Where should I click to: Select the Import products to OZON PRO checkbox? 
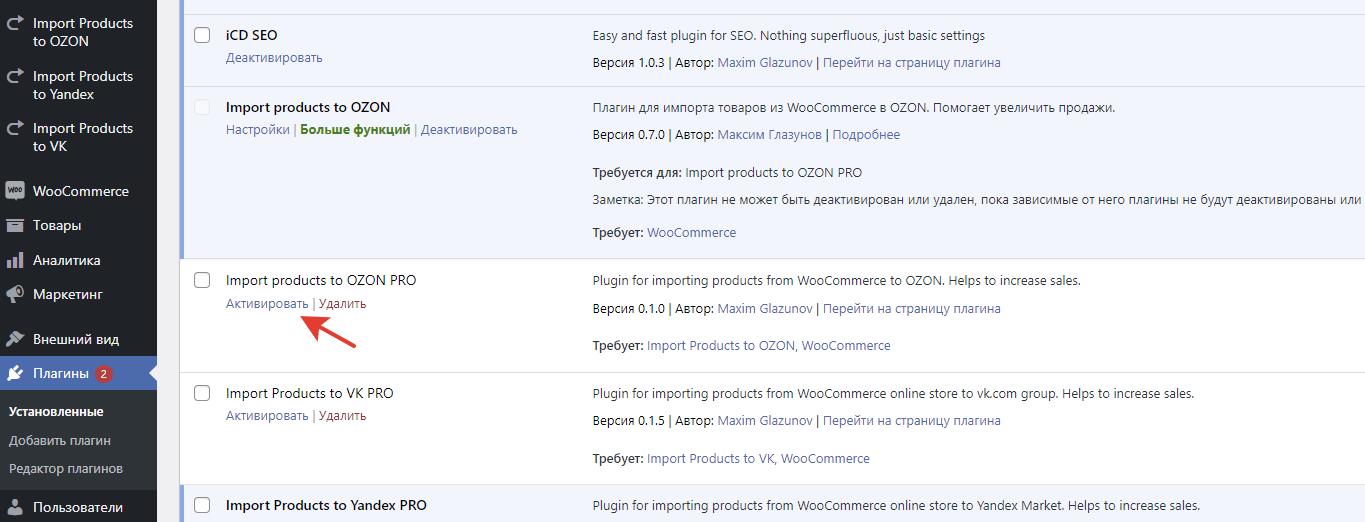pos(202,280)
